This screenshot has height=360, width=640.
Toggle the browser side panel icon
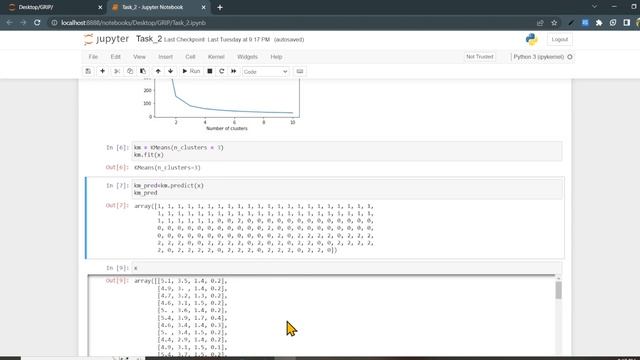(x=627, y=23)
